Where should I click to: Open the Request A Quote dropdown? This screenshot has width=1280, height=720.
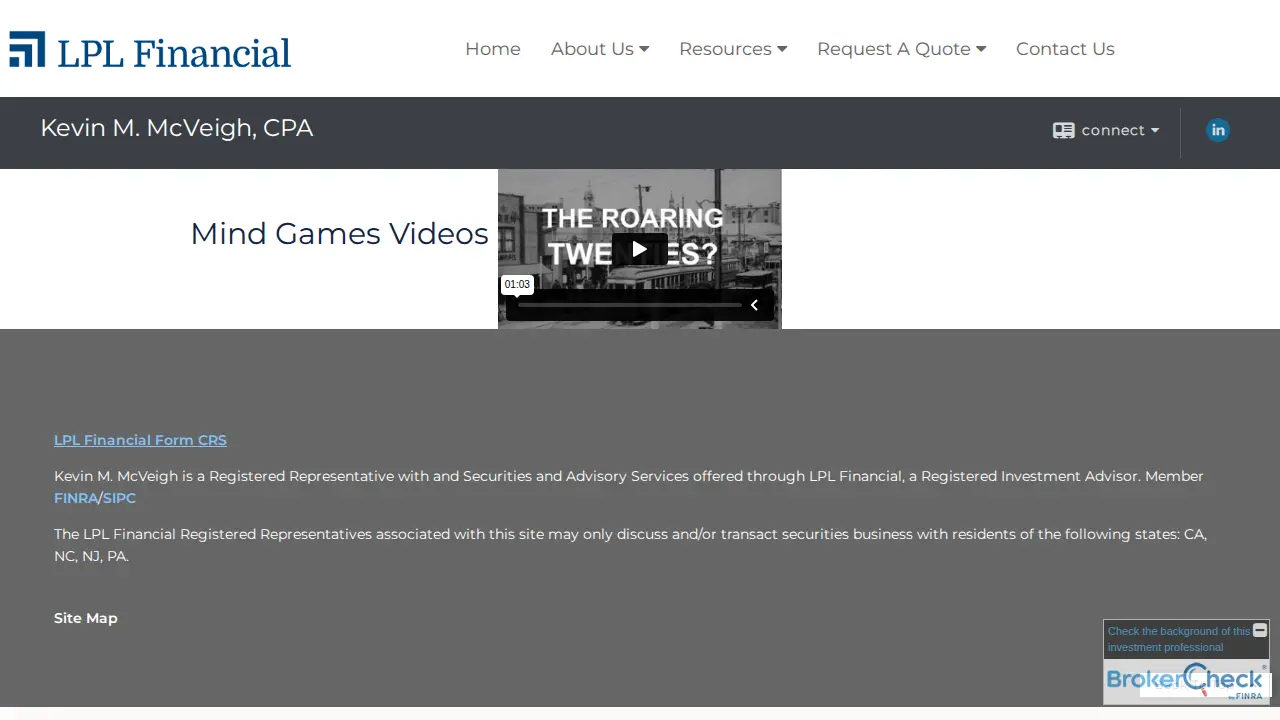[x=901, y=49]
